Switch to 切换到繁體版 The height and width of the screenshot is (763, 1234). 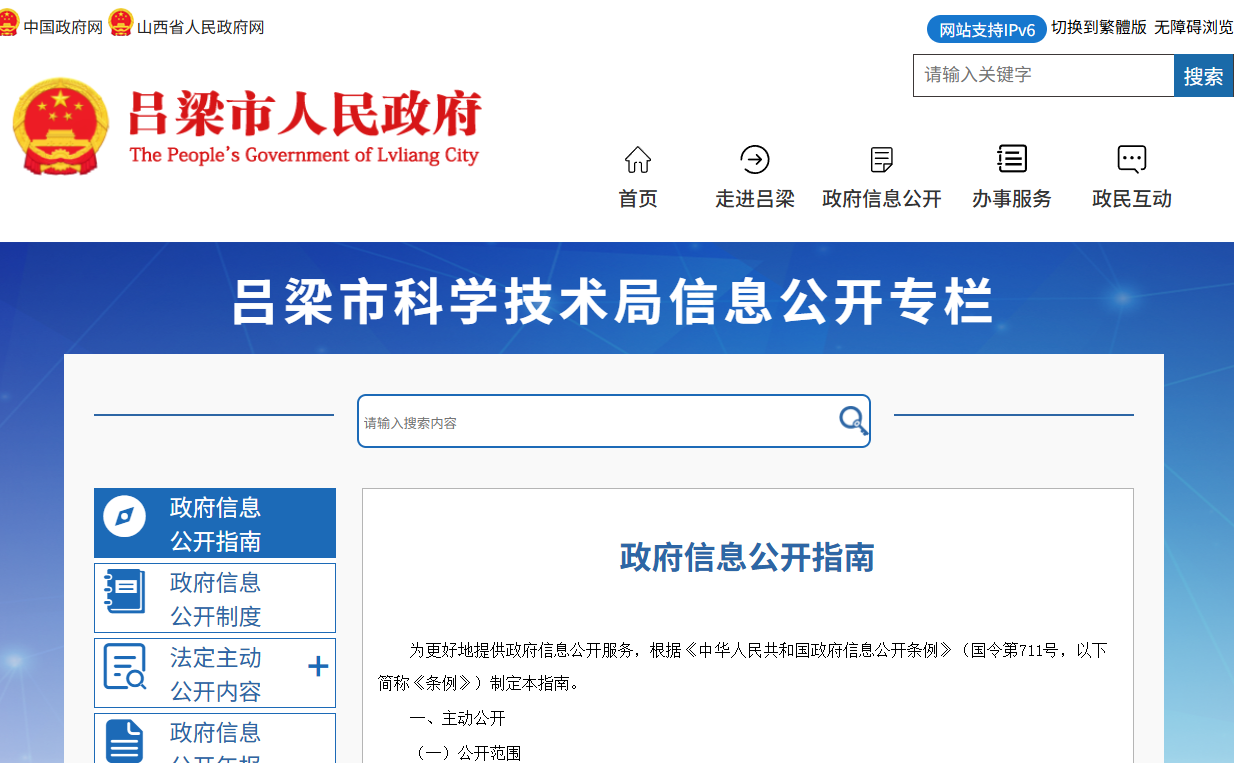click(x=1099, y=27)
